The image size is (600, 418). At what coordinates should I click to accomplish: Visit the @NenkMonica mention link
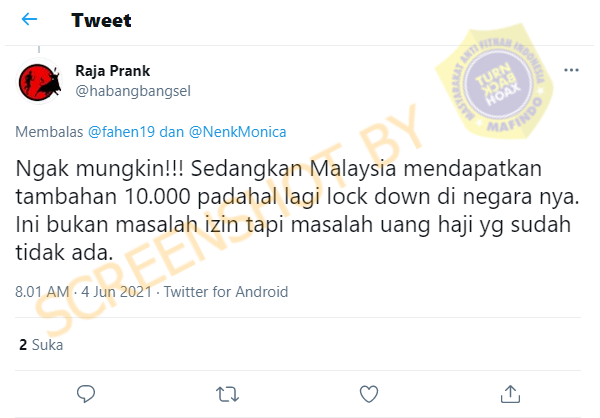[x=238, y=132]
